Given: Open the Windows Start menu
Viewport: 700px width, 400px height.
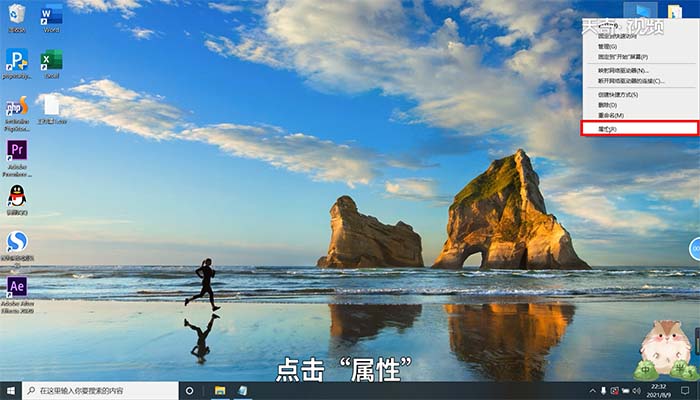Looking at the screenshot, I should point(11,391).
